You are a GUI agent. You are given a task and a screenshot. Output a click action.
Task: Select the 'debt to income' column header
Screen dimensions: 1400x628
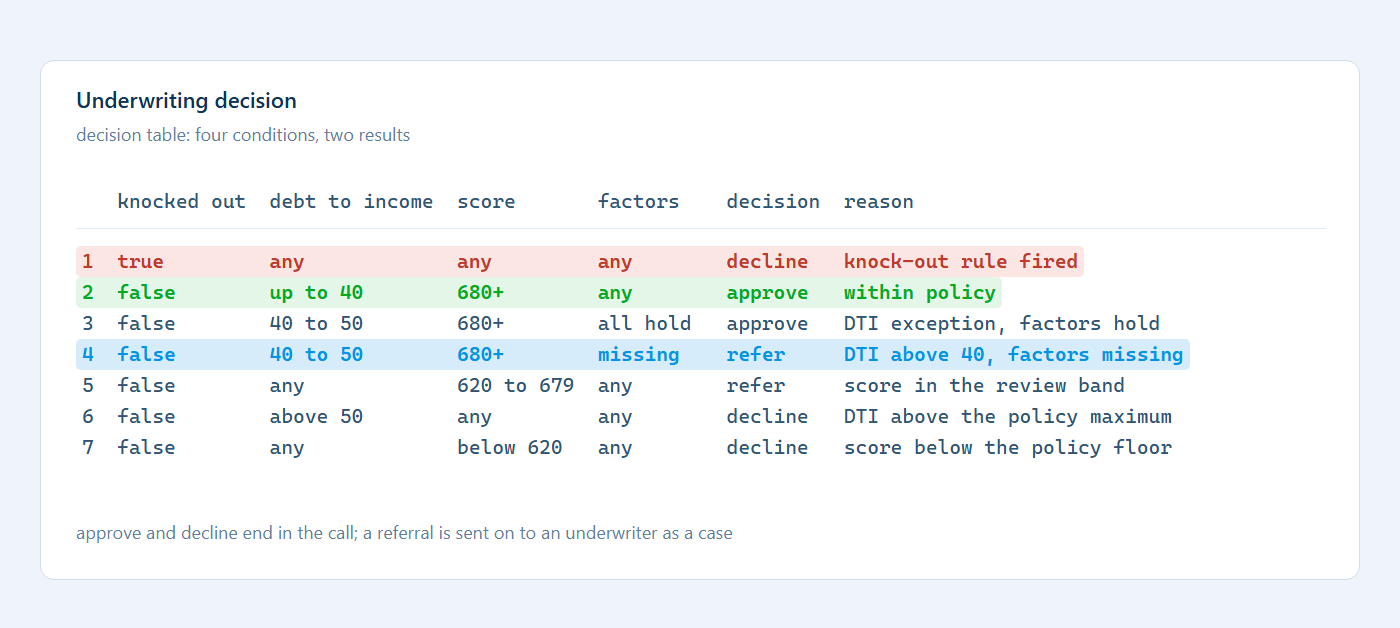click(351, 202)
